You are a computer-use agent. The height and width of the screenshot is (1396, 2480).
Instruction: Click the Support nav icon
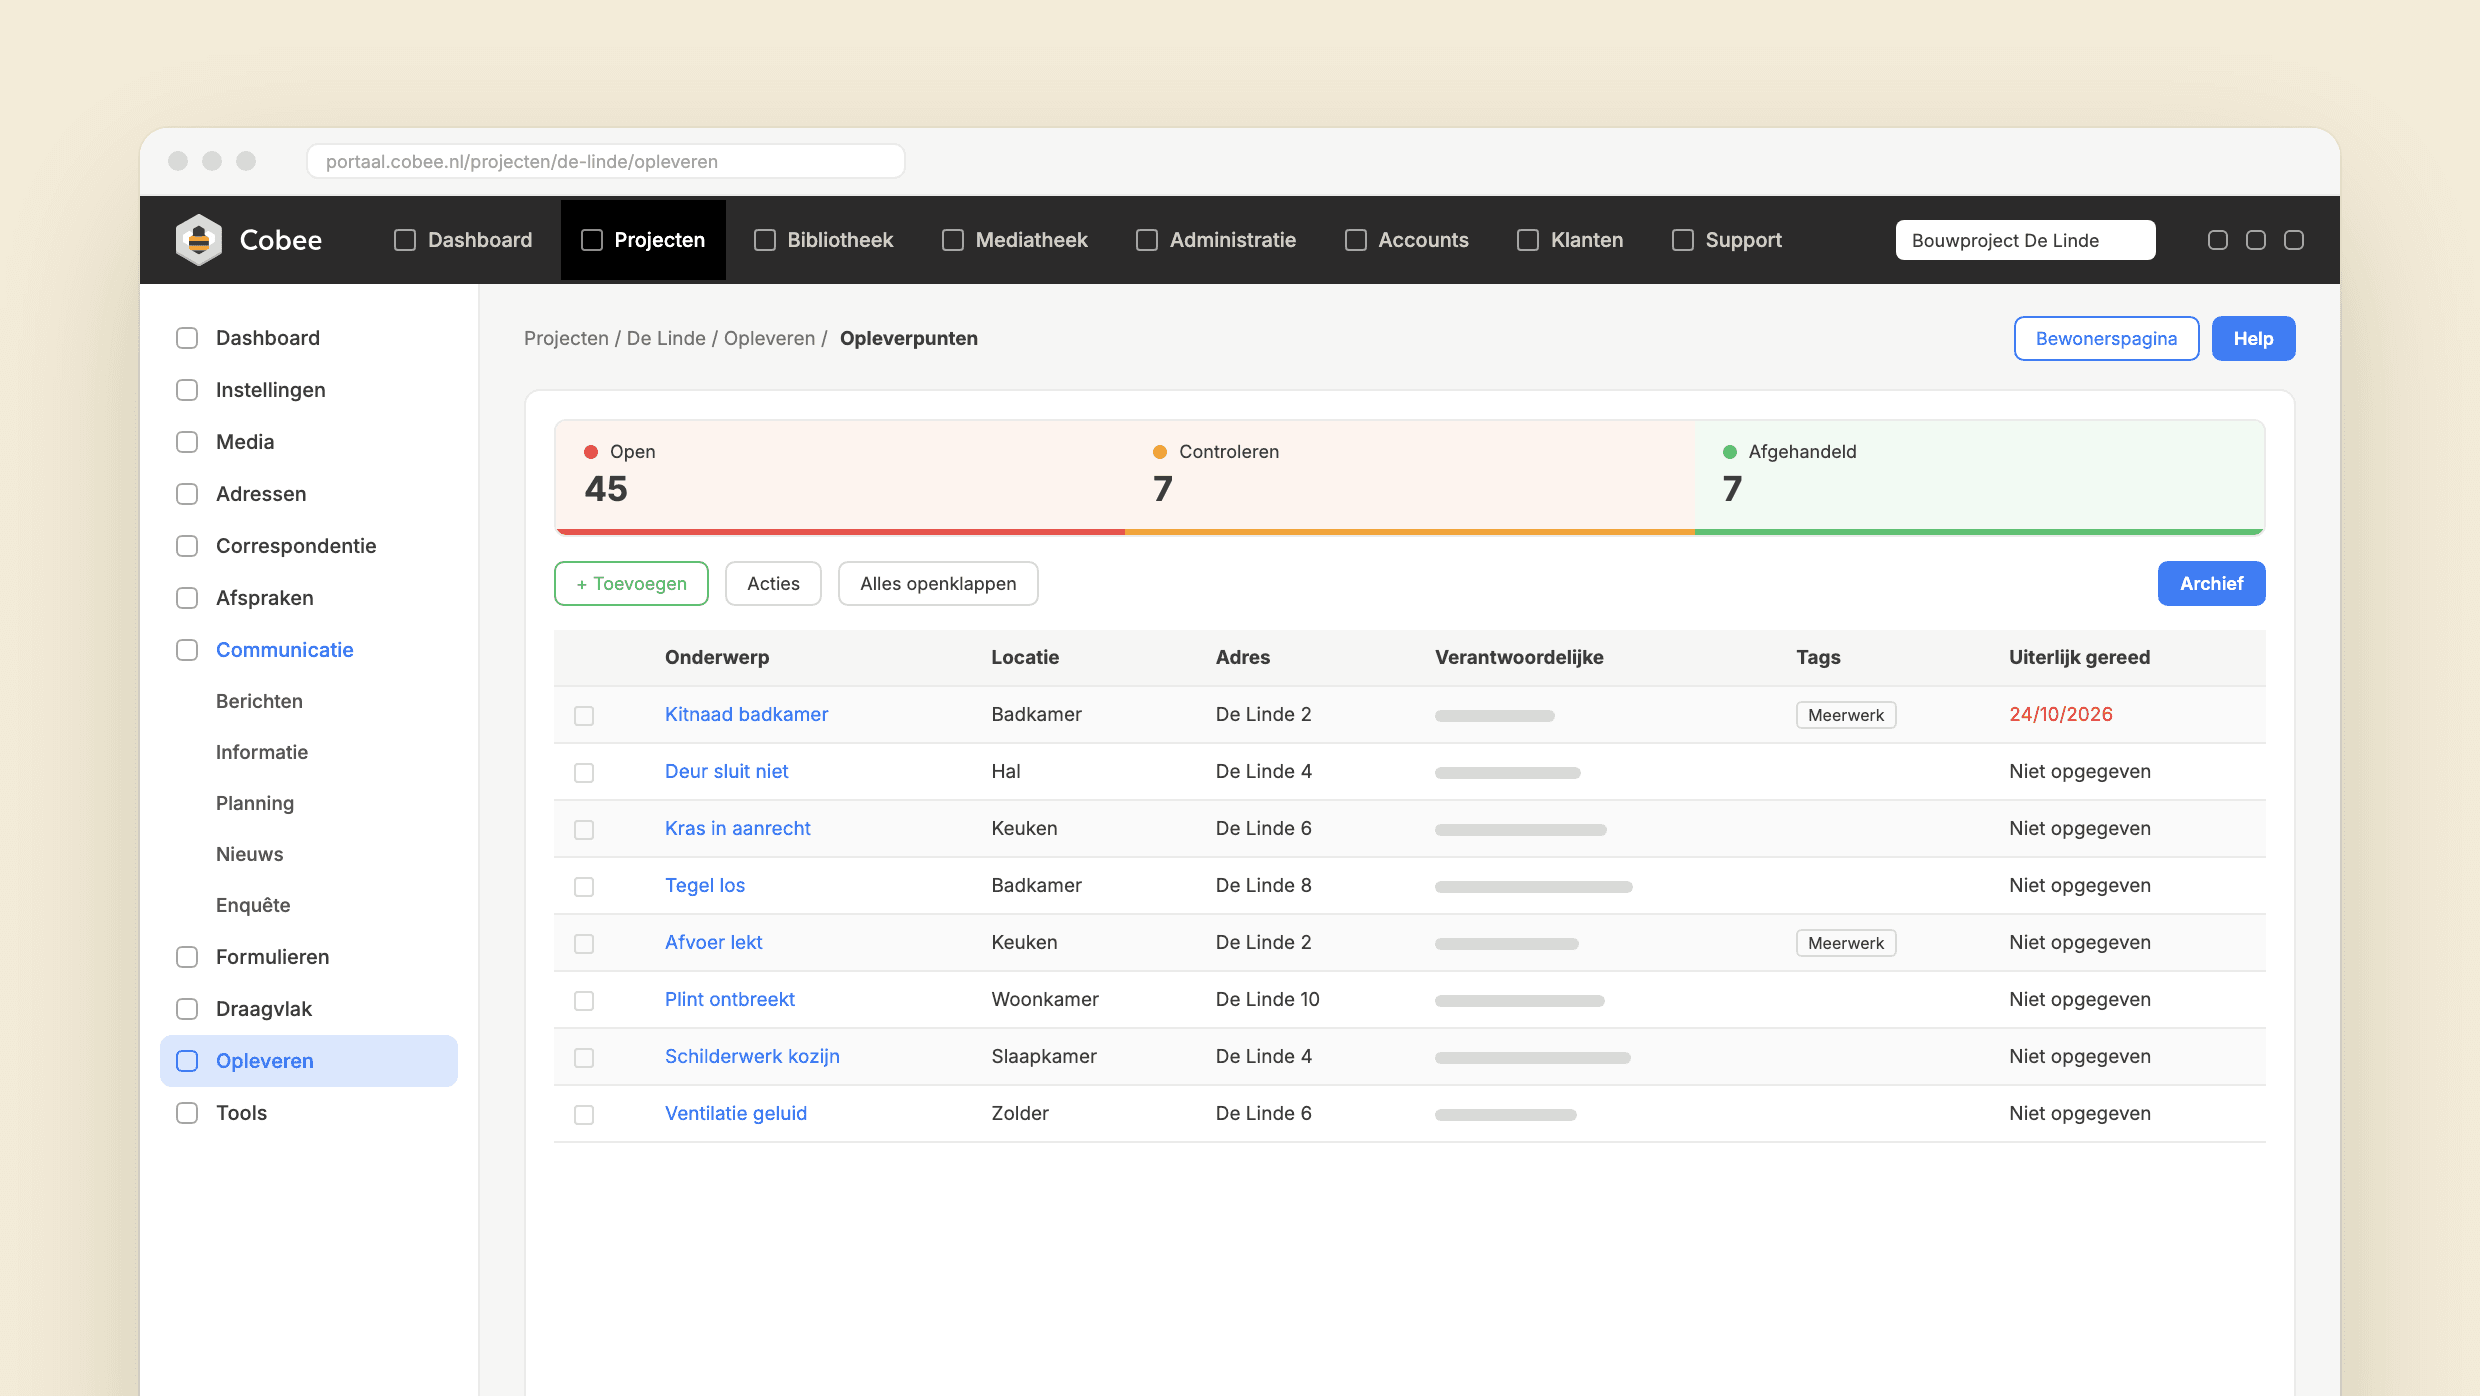1683,240
